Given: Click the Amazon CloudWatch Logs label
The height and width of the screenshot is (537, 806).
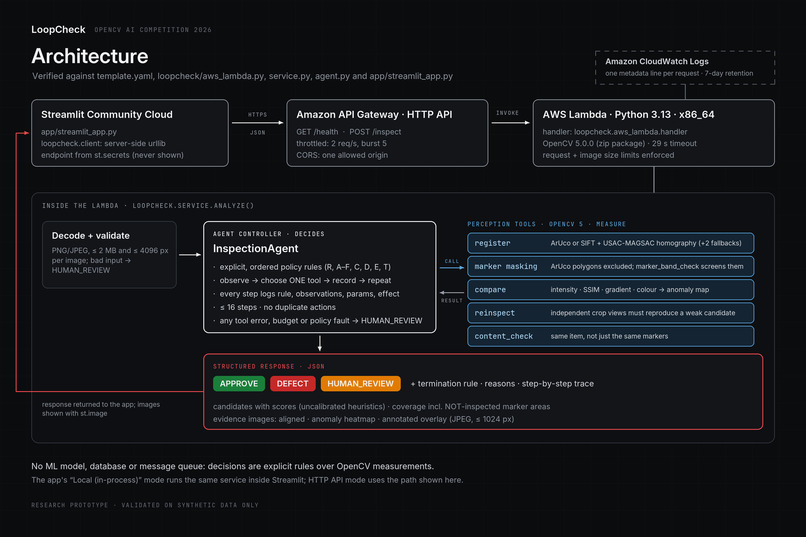Looking at the screenshot, I should (x=656, y=61).
